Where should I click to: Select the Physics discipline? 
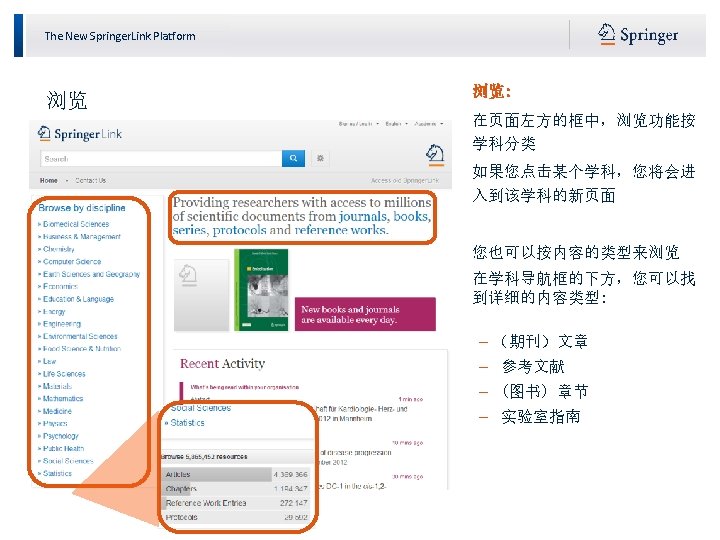click(55, 423)
